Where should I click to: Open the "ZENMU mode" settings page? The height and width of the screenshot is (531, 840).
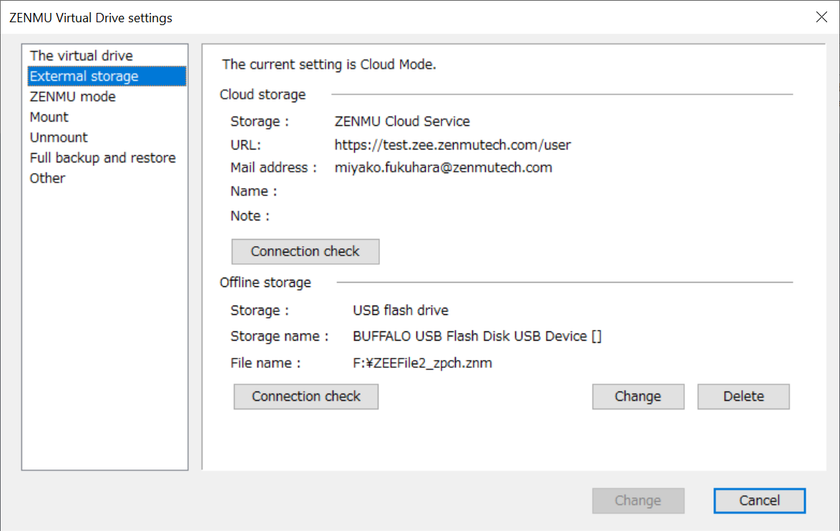[73, 97]
